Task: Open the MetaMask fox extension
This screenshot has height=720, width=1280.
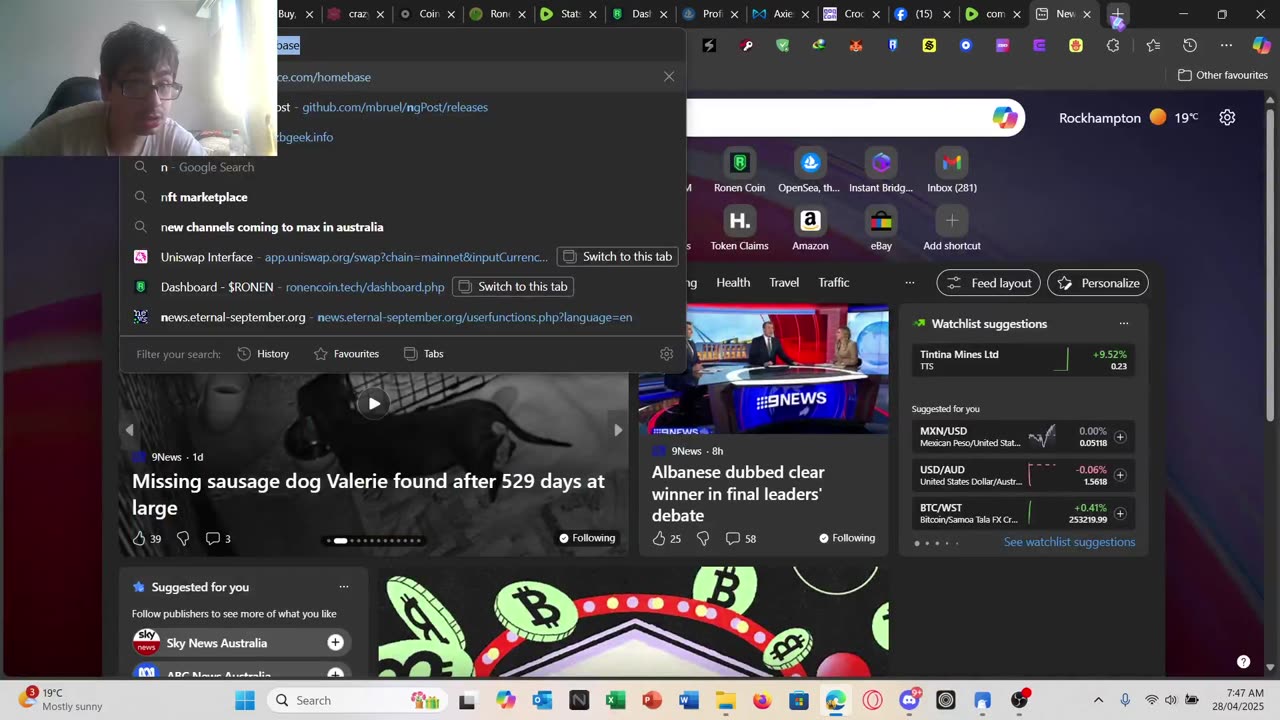Action: tap(856, 45)
